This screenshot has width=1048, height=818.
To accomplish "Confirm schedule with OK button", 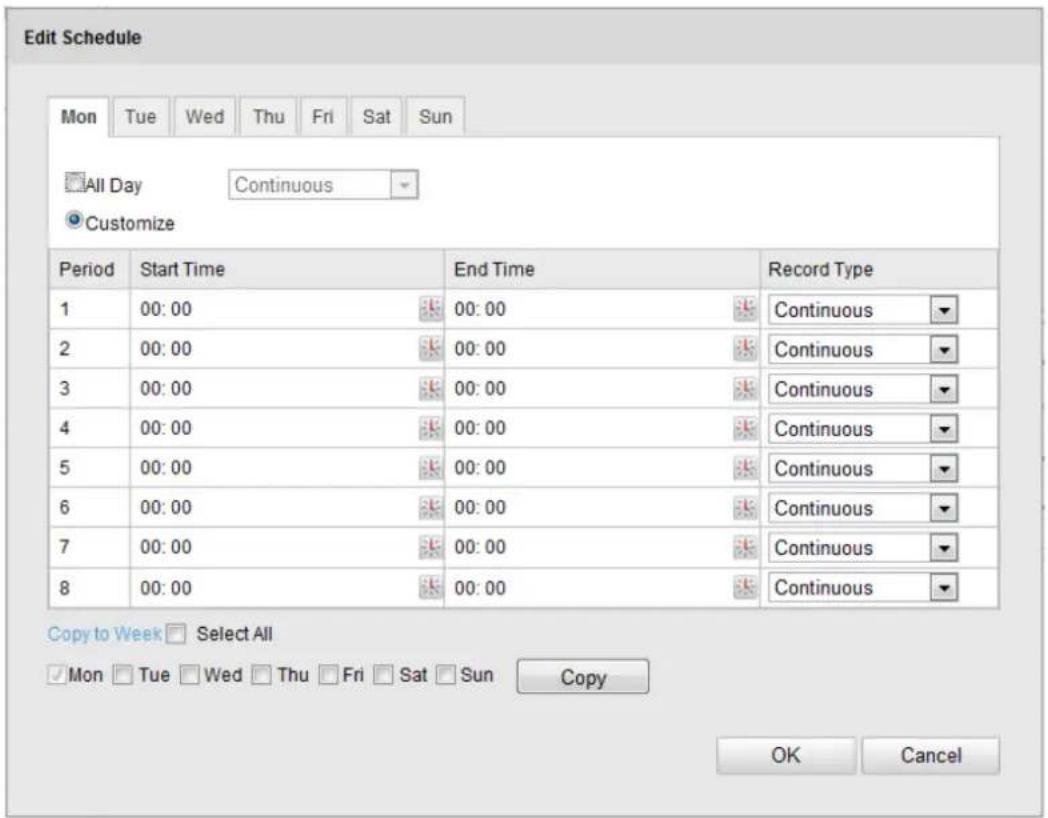I will click(x=786, y=755).
